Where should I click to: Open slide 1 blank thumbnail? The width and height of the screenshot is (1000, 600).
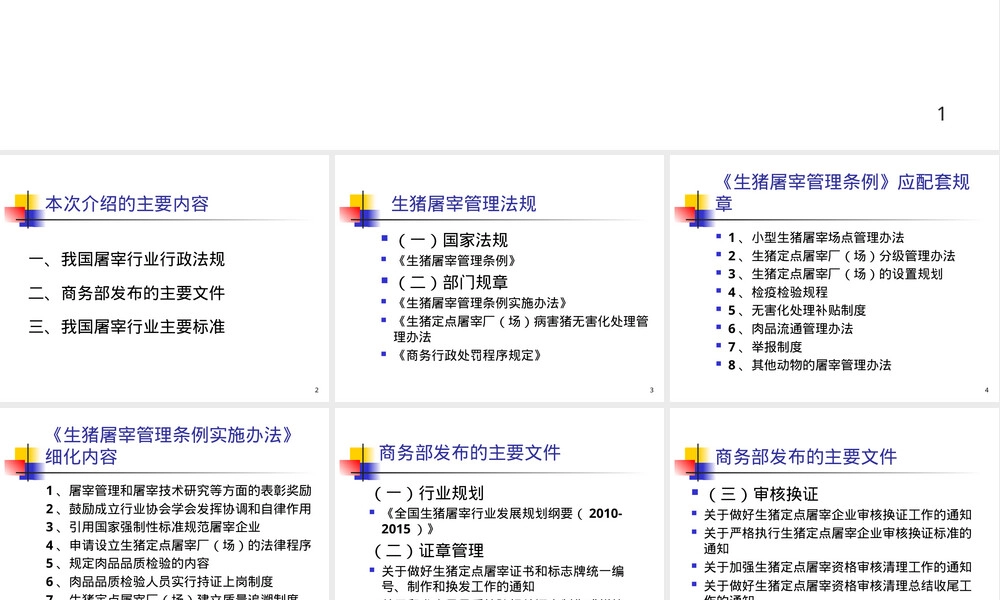tap(500, 75)
